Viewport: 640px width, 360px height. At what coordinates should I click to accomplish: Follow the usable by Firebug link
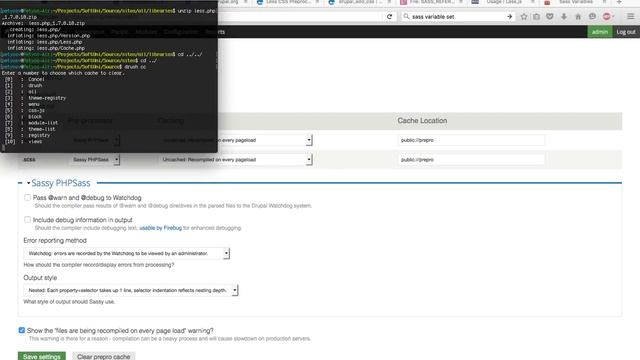tap(160, 228)
